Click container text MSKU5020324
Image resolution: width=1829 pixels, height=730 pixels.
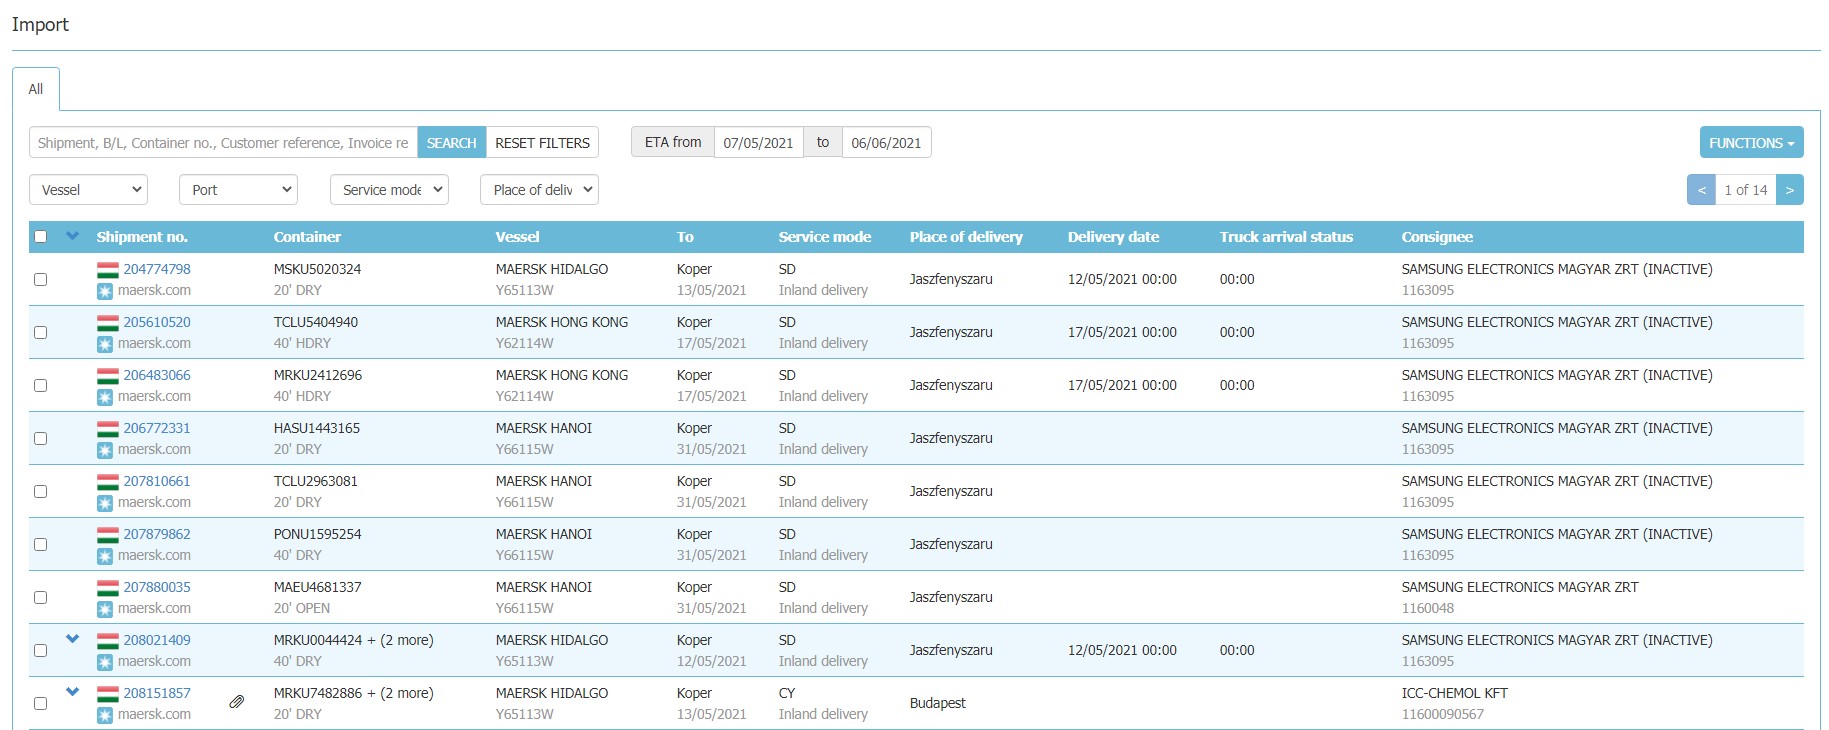(317, 269)
